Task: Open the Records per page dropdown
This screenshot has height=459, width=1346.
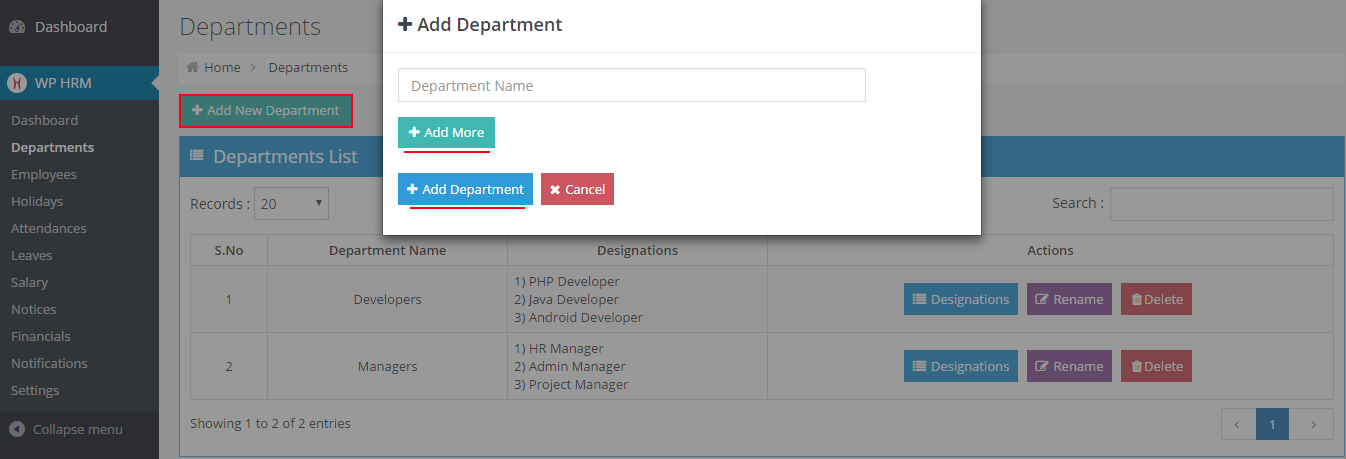Action: 291,204
